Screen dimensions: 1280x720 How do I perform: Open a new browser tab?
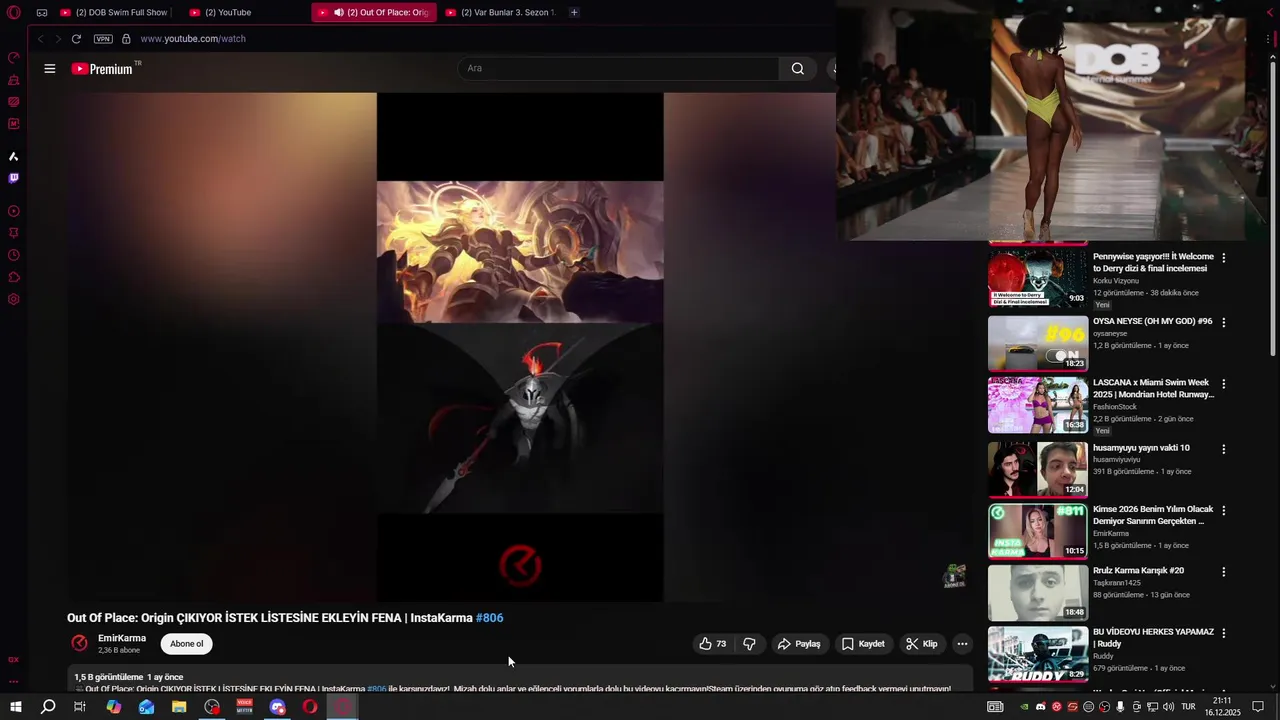(574, 12)
